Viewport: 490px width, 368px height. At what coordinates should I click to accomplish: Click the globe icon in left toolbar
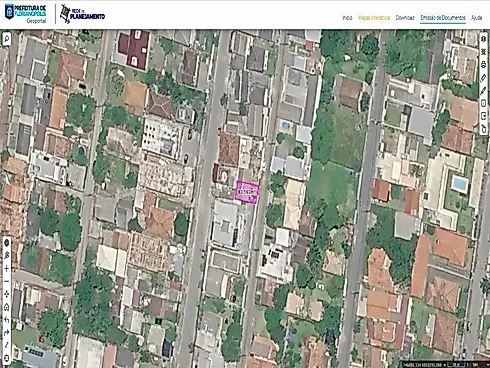click(x=6, y=243)
